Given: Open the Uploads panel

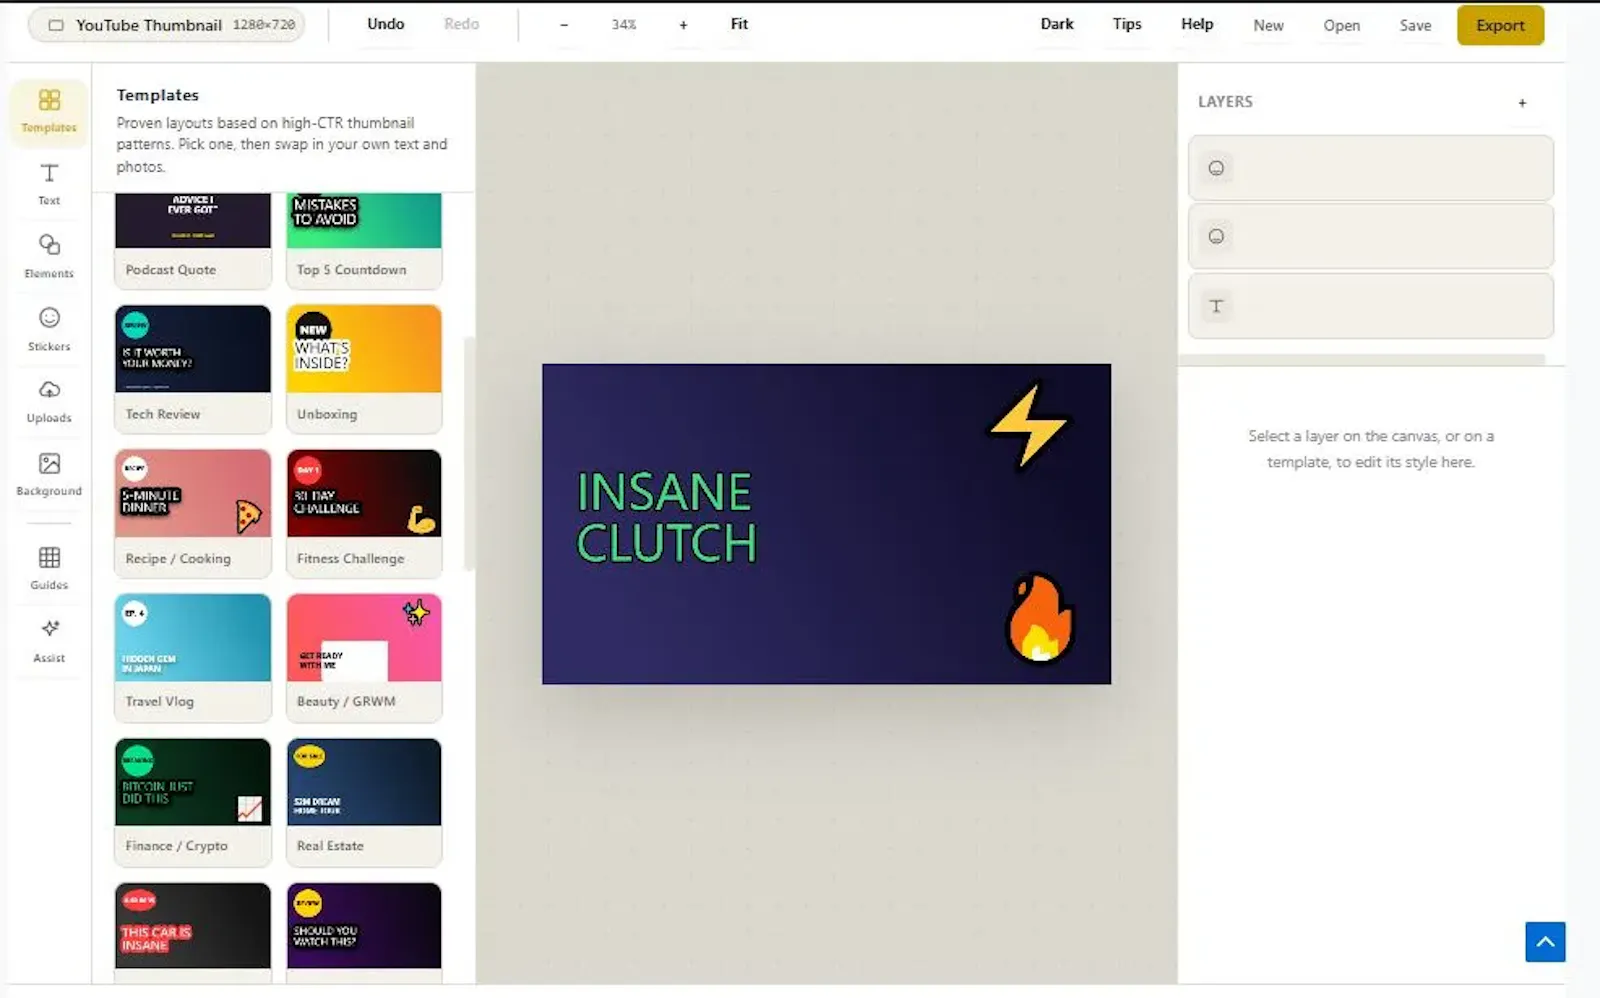Looking at the screenshot, I should pyautogui.click(x=49, y=401).
